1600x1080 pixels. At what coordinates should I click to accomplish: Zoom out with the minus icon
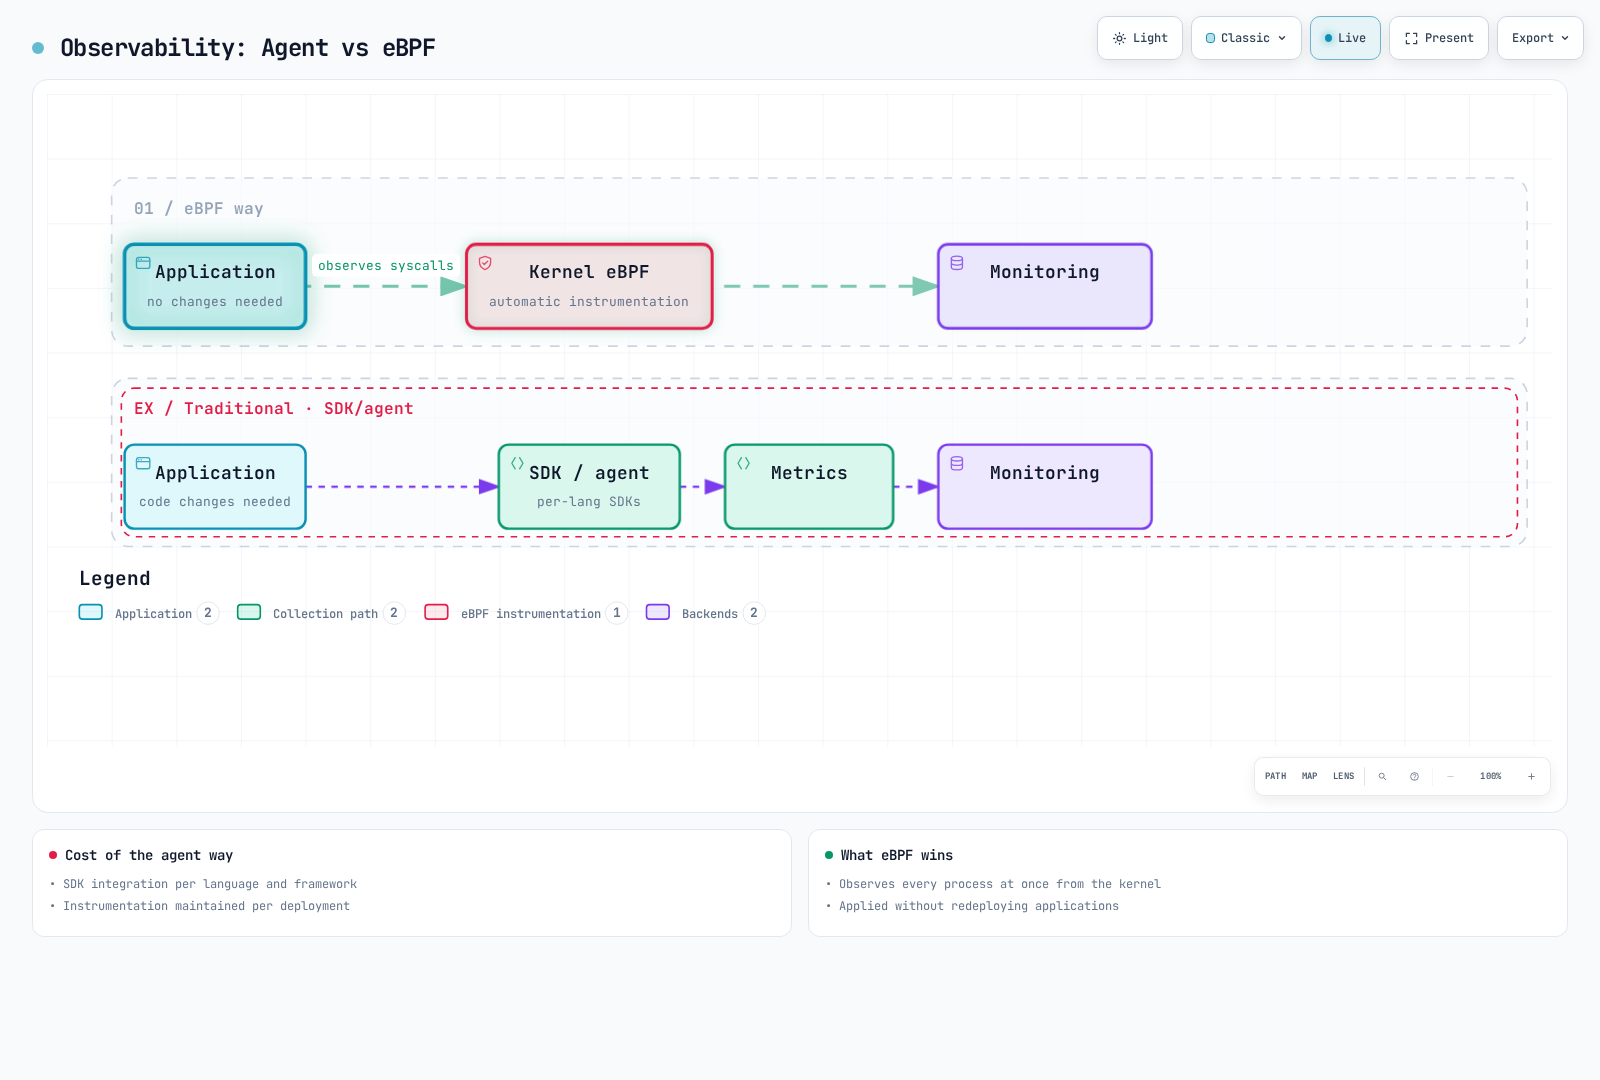point(1450,776)
